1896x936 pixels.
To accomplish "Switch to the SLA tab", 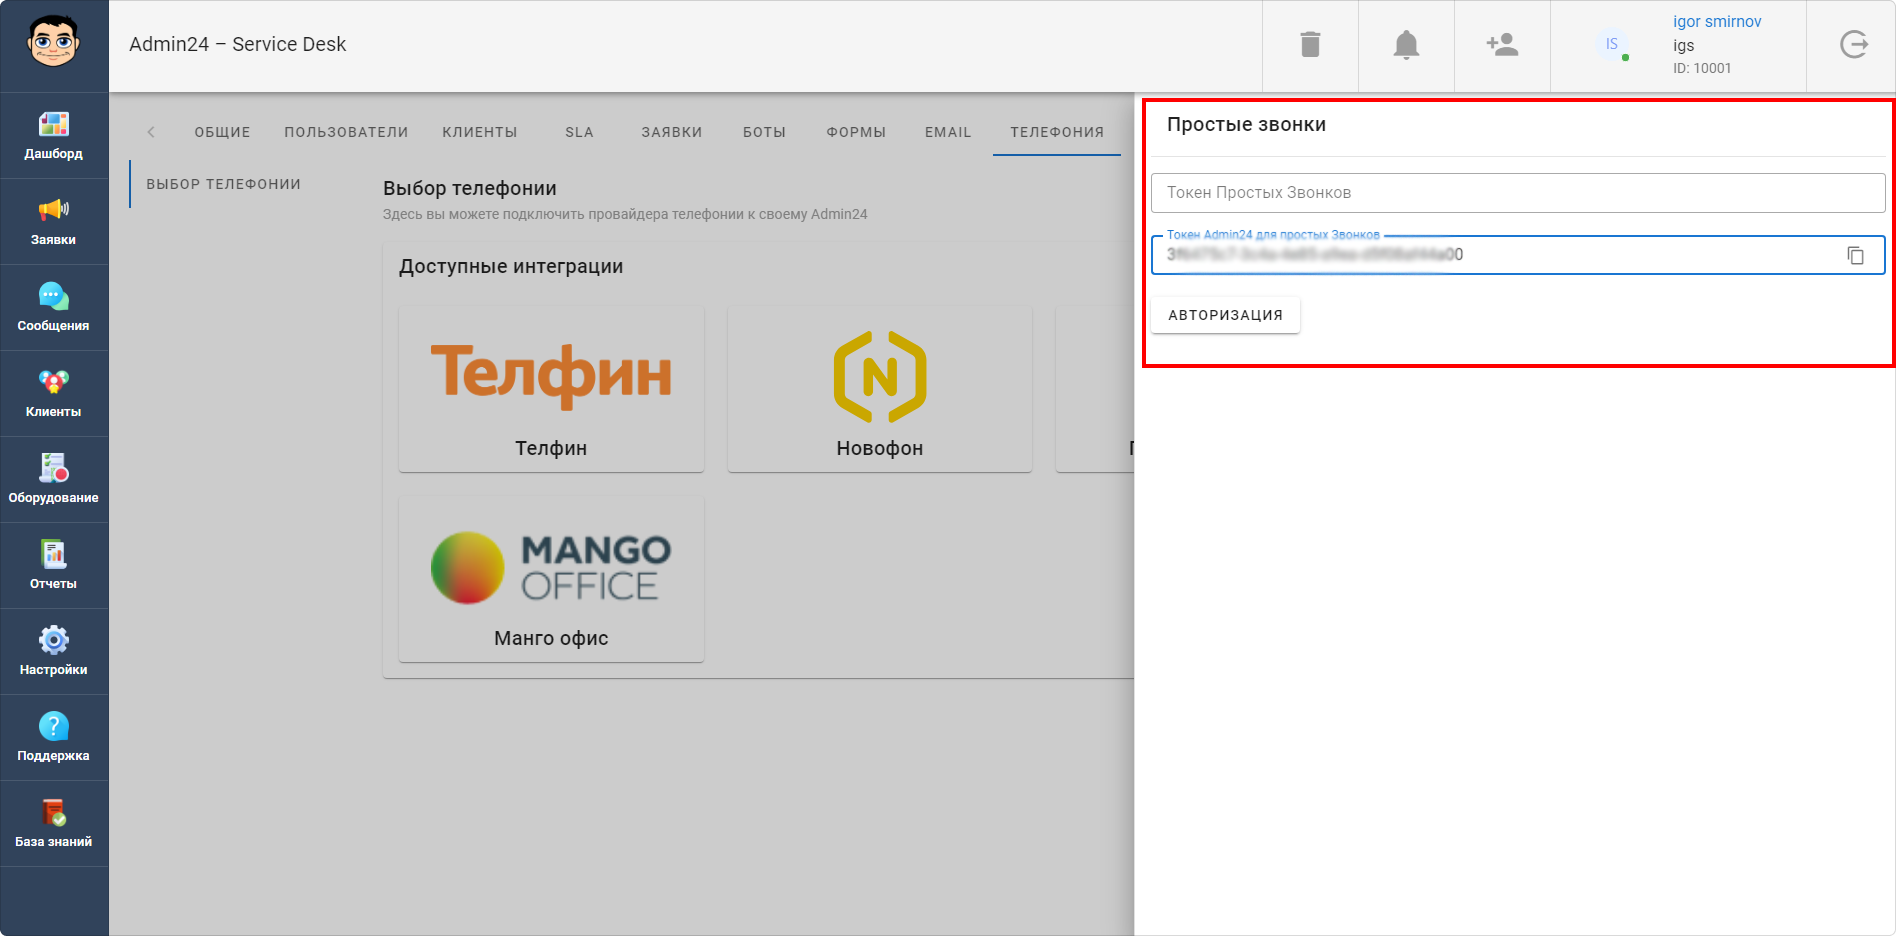I will (x=579, y=132).
